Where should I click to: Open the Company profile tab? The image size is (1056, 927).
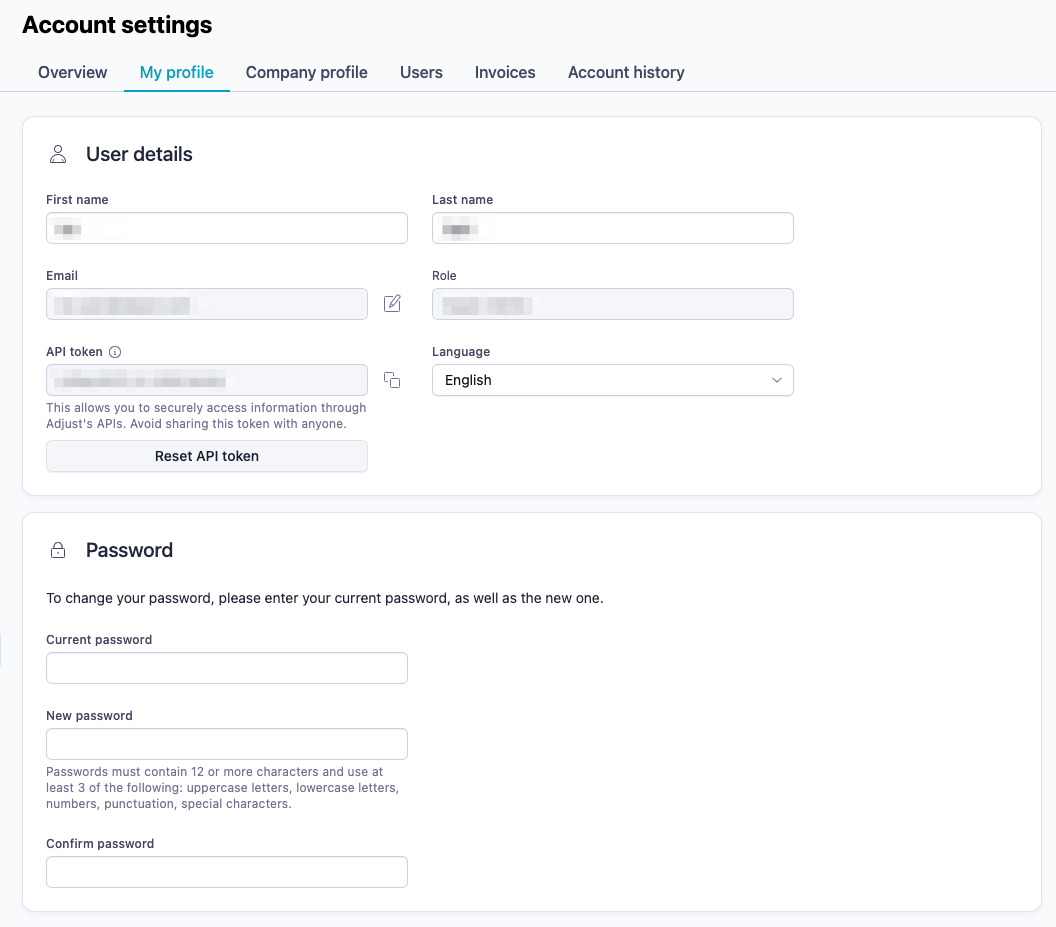pyautogui.click(x=306, y=72)
